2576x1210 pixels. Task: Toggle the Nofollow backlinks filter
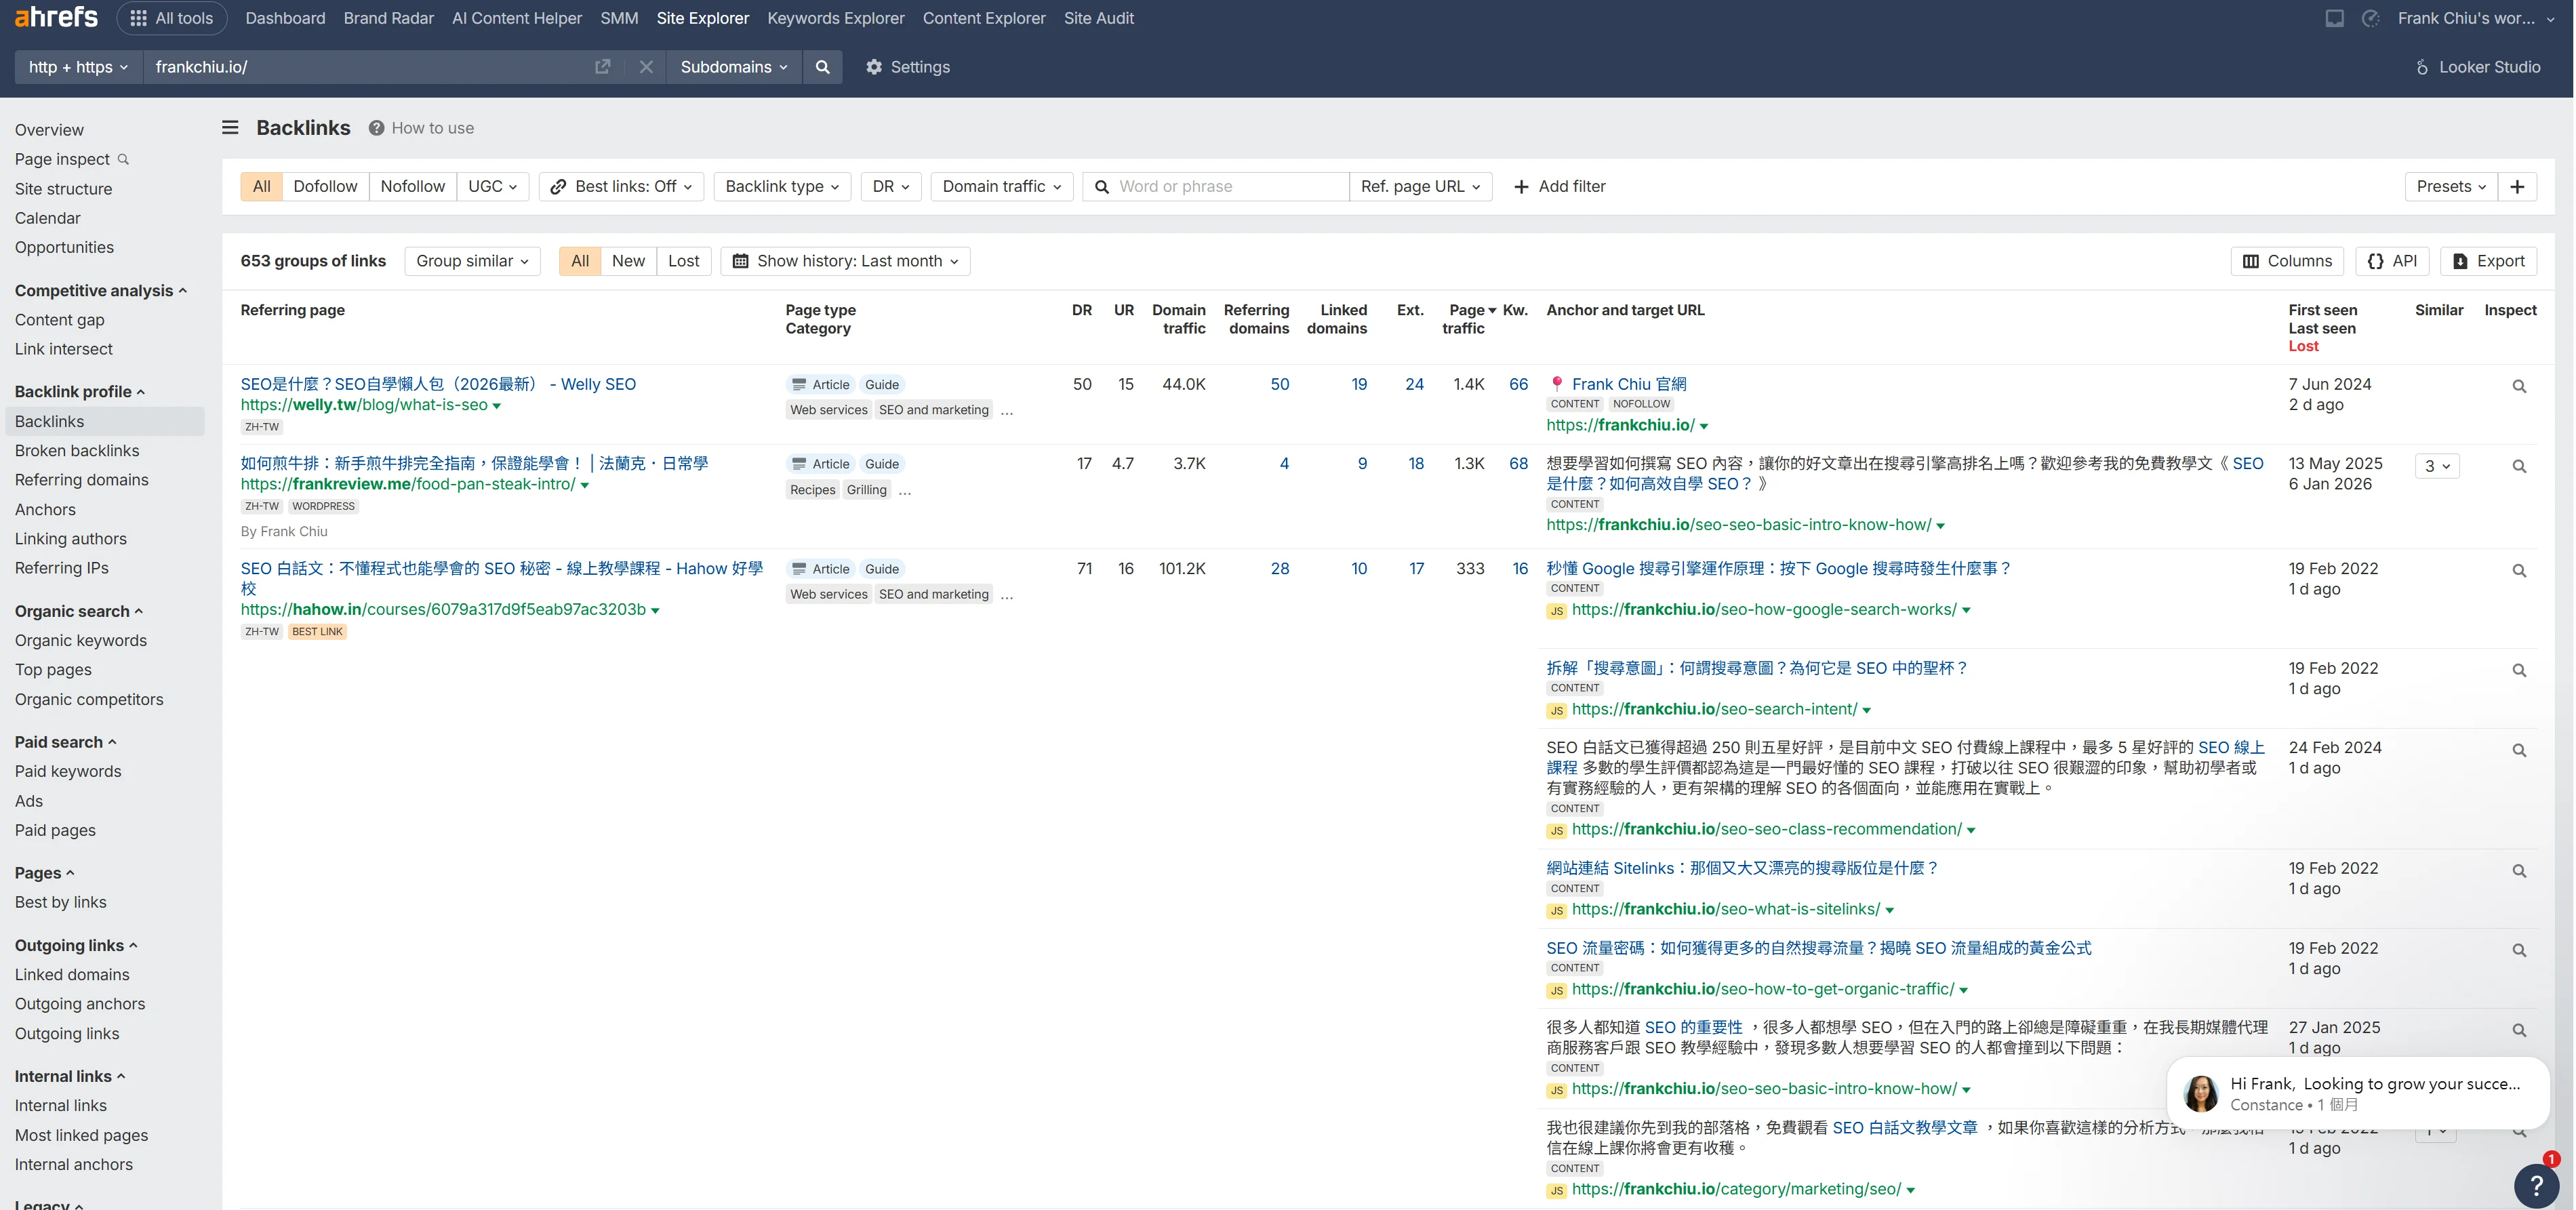[412, 186]
